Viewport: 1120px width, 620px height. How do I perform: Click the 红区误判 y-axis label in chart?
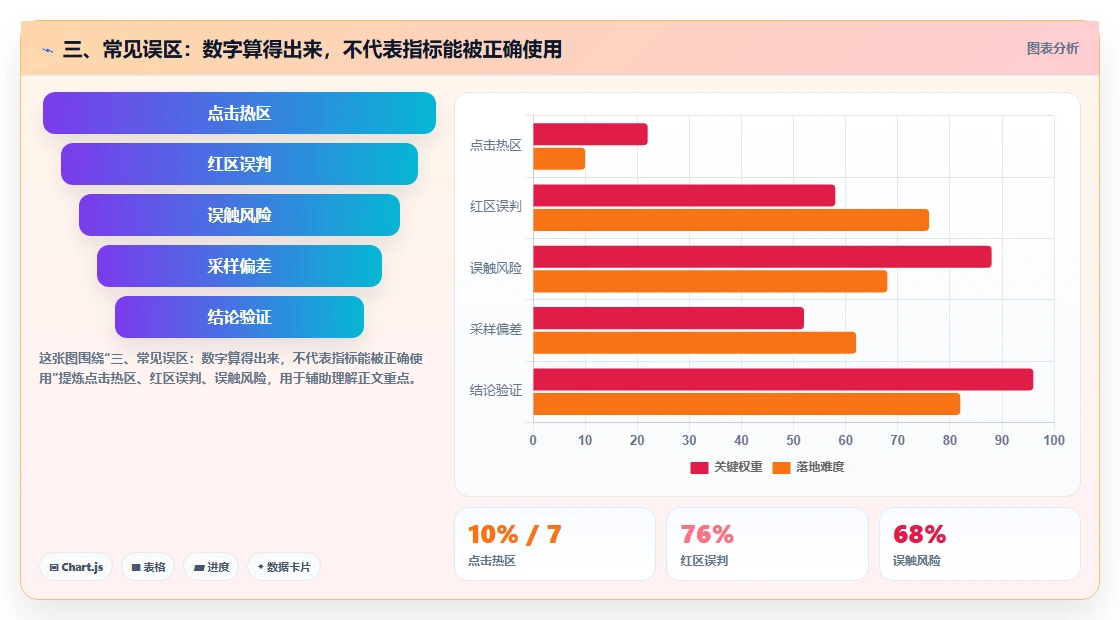click(x=496, y=206)
